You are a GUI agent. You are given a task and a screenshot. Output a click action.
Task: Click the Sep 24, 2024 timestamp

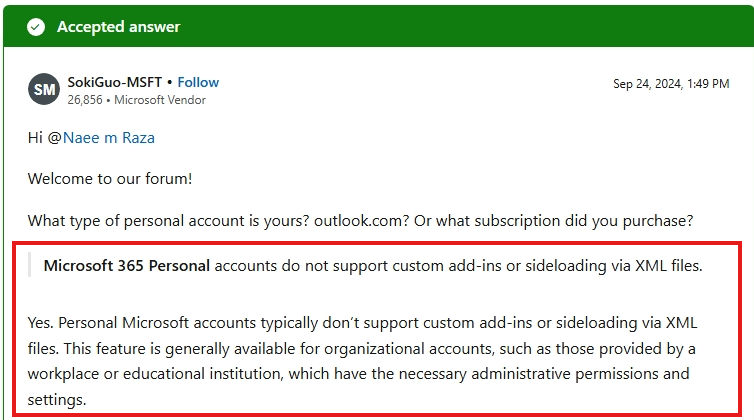click(671, 84)
